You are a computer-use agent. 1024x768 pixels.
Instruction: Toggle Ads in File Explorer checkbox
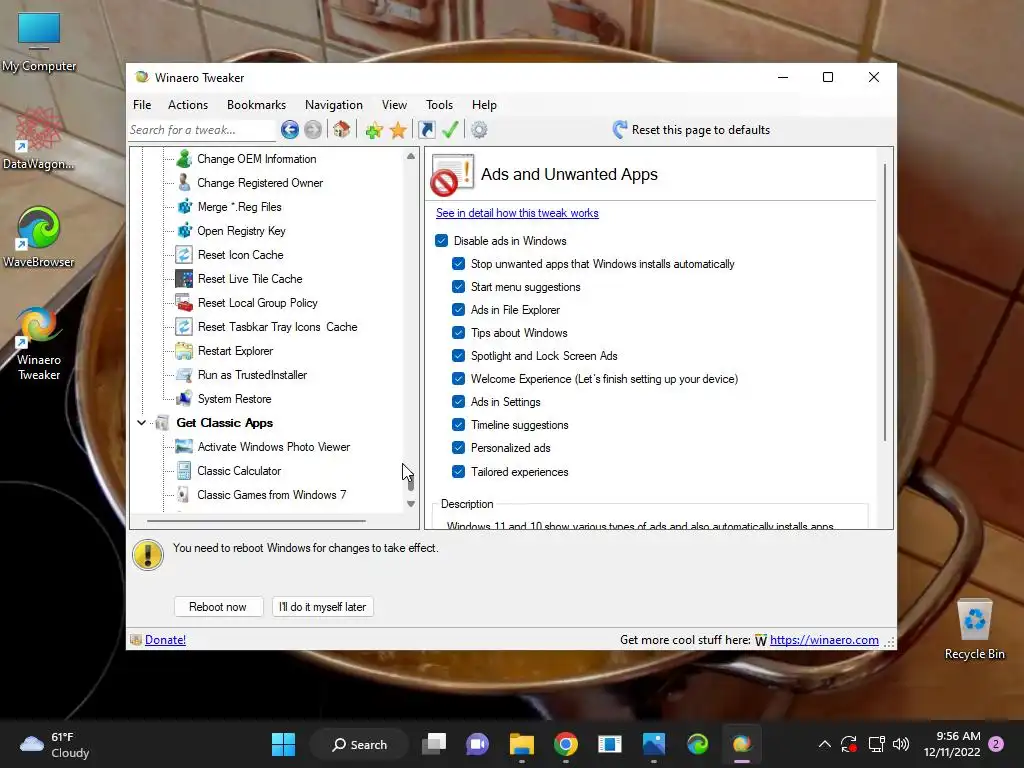(458, 310)
